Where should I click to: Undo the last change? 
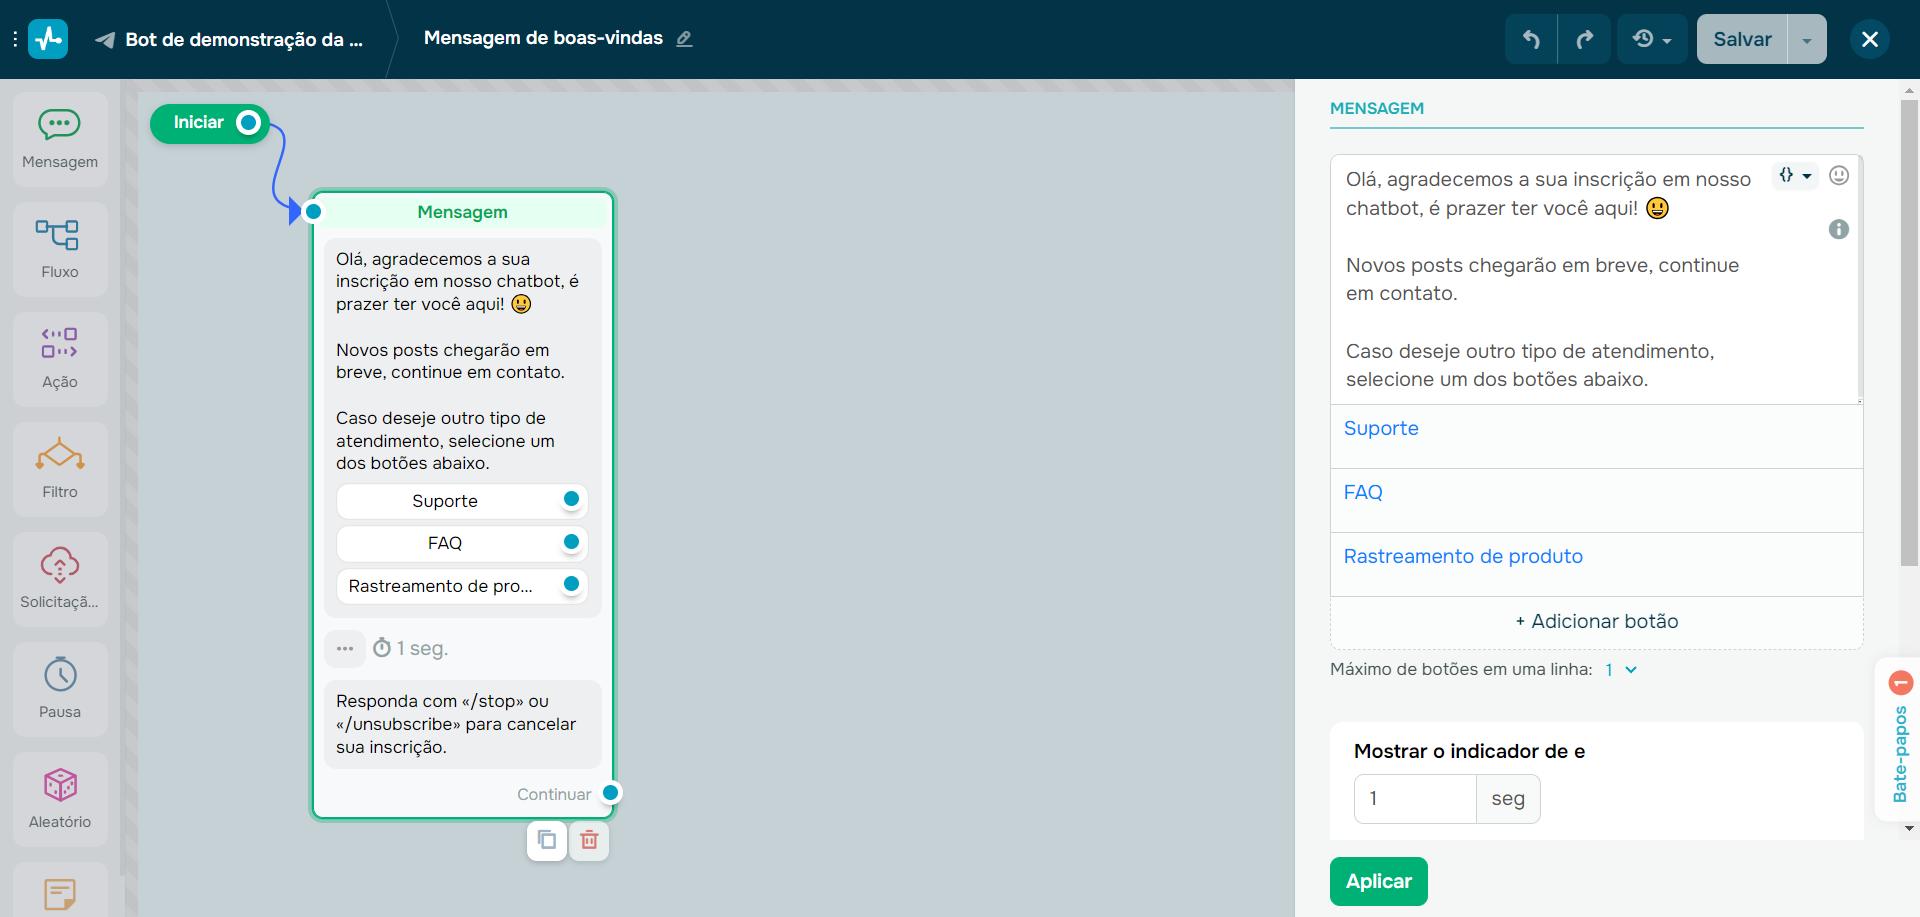click(1531, 39)
